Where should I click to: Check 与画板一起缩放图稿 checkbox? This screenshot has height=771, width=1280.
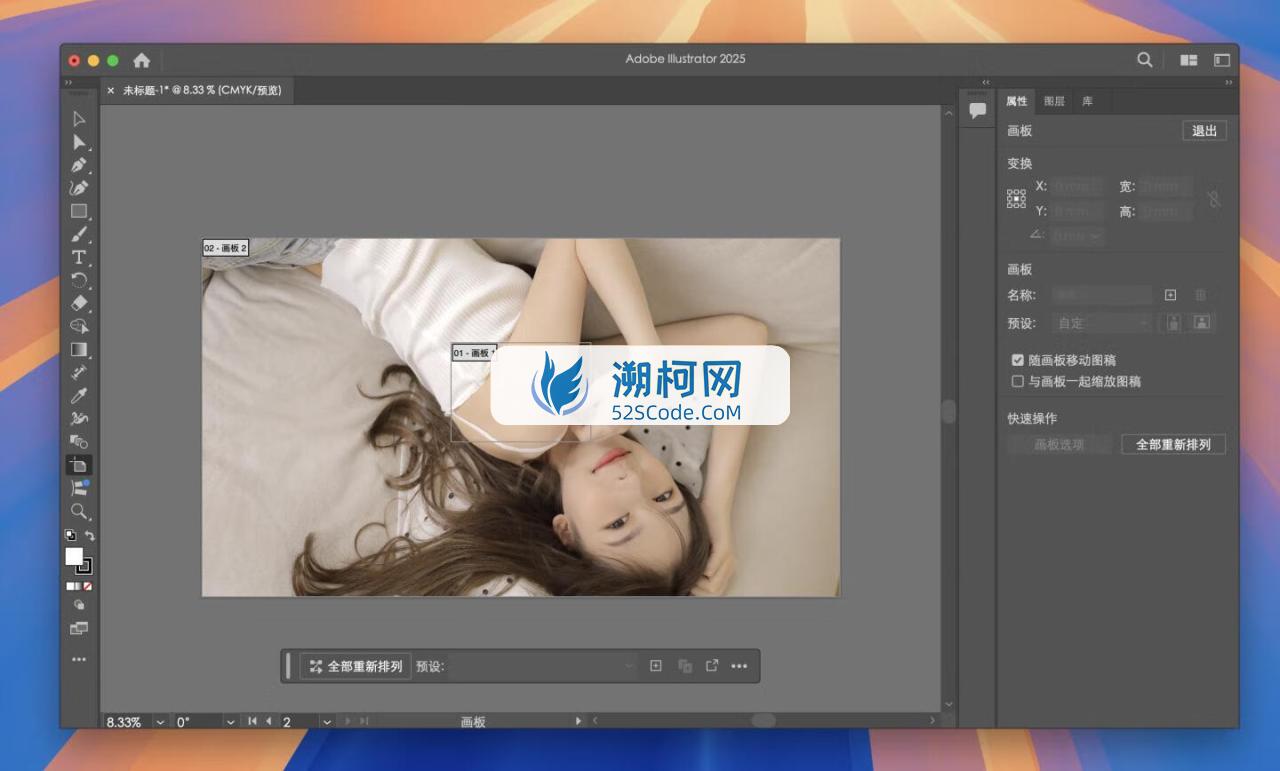pos(1018,381)
